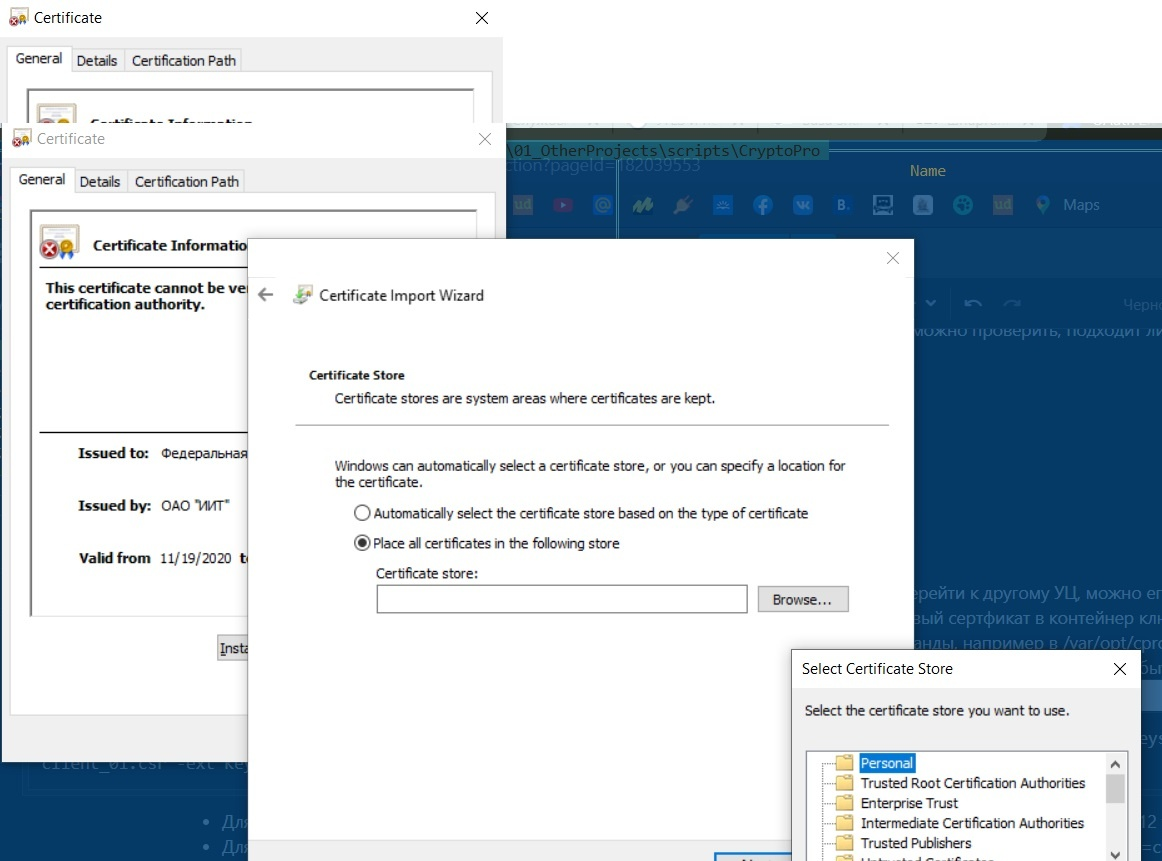Choose the Trusted Publishers store
This screenshot has height=861, width=1162.
[x=915, y=843]
